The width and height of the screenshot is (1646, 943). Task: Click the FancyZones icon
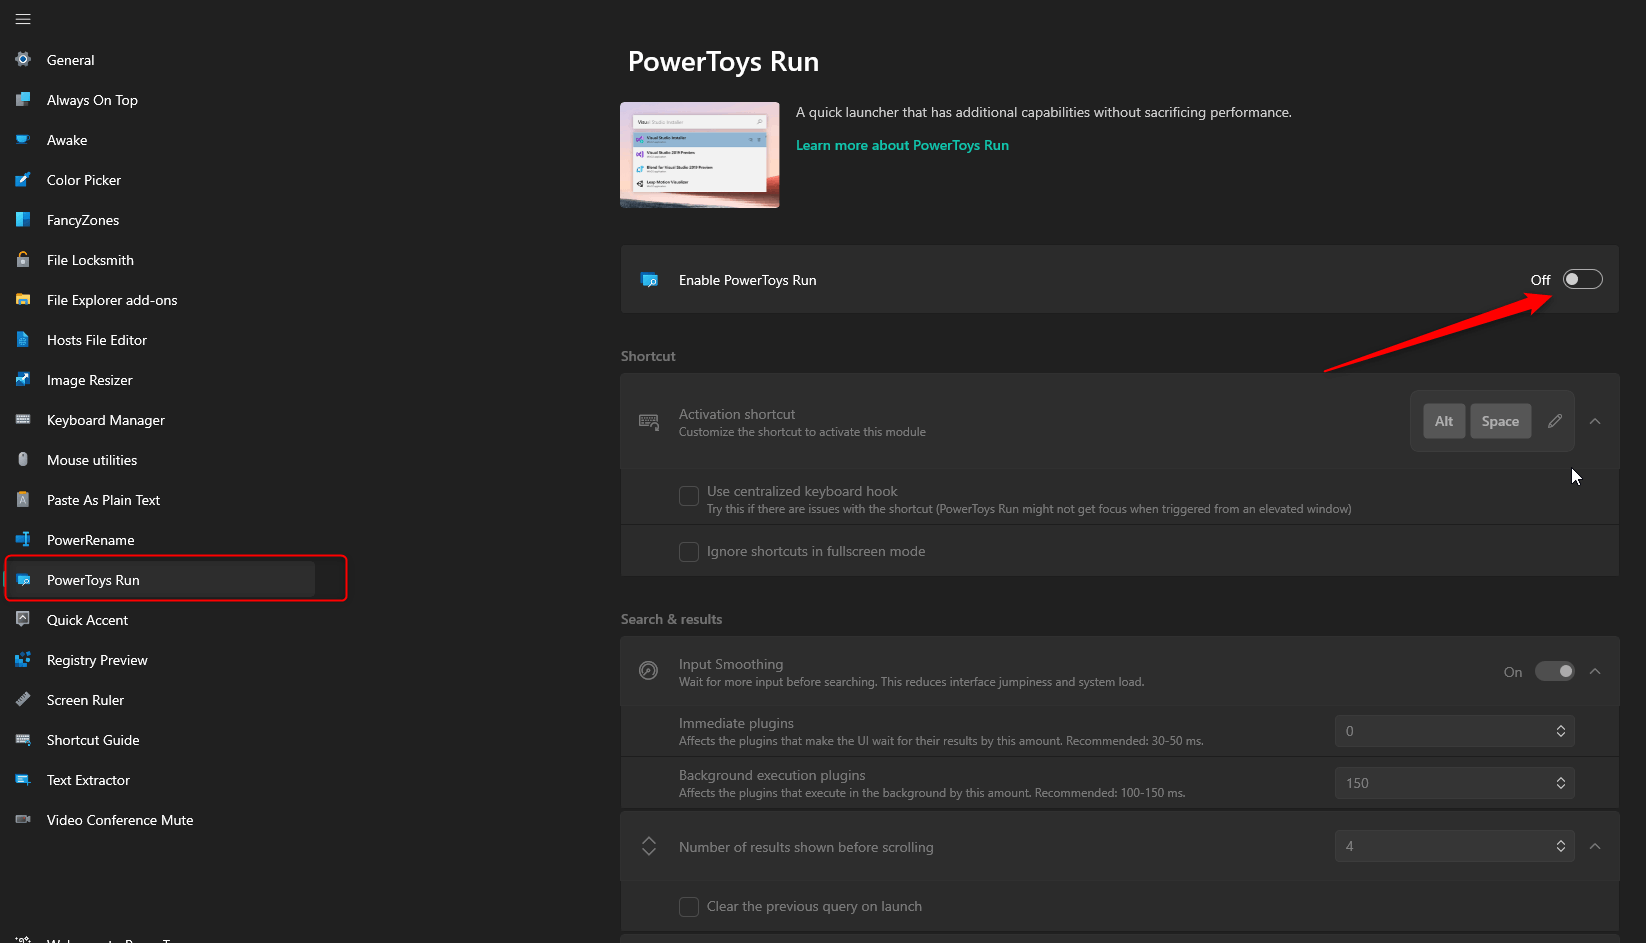(23, 219)
